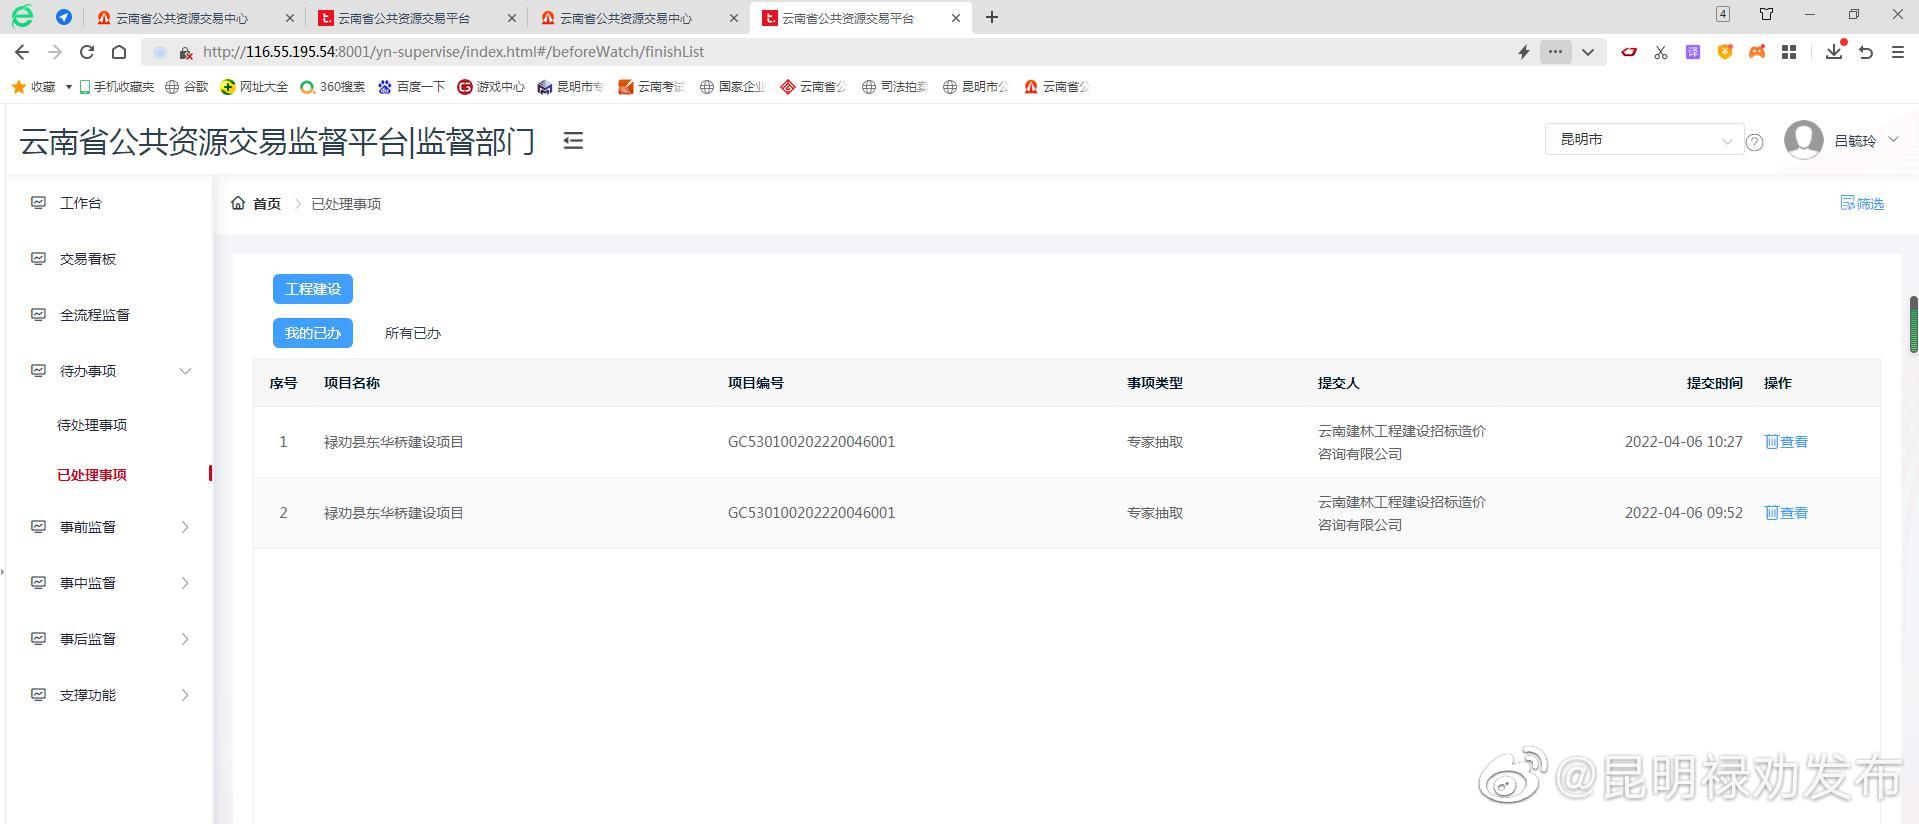Close the active 云南省公共资源交易平台 tab

tap(955, 18)
